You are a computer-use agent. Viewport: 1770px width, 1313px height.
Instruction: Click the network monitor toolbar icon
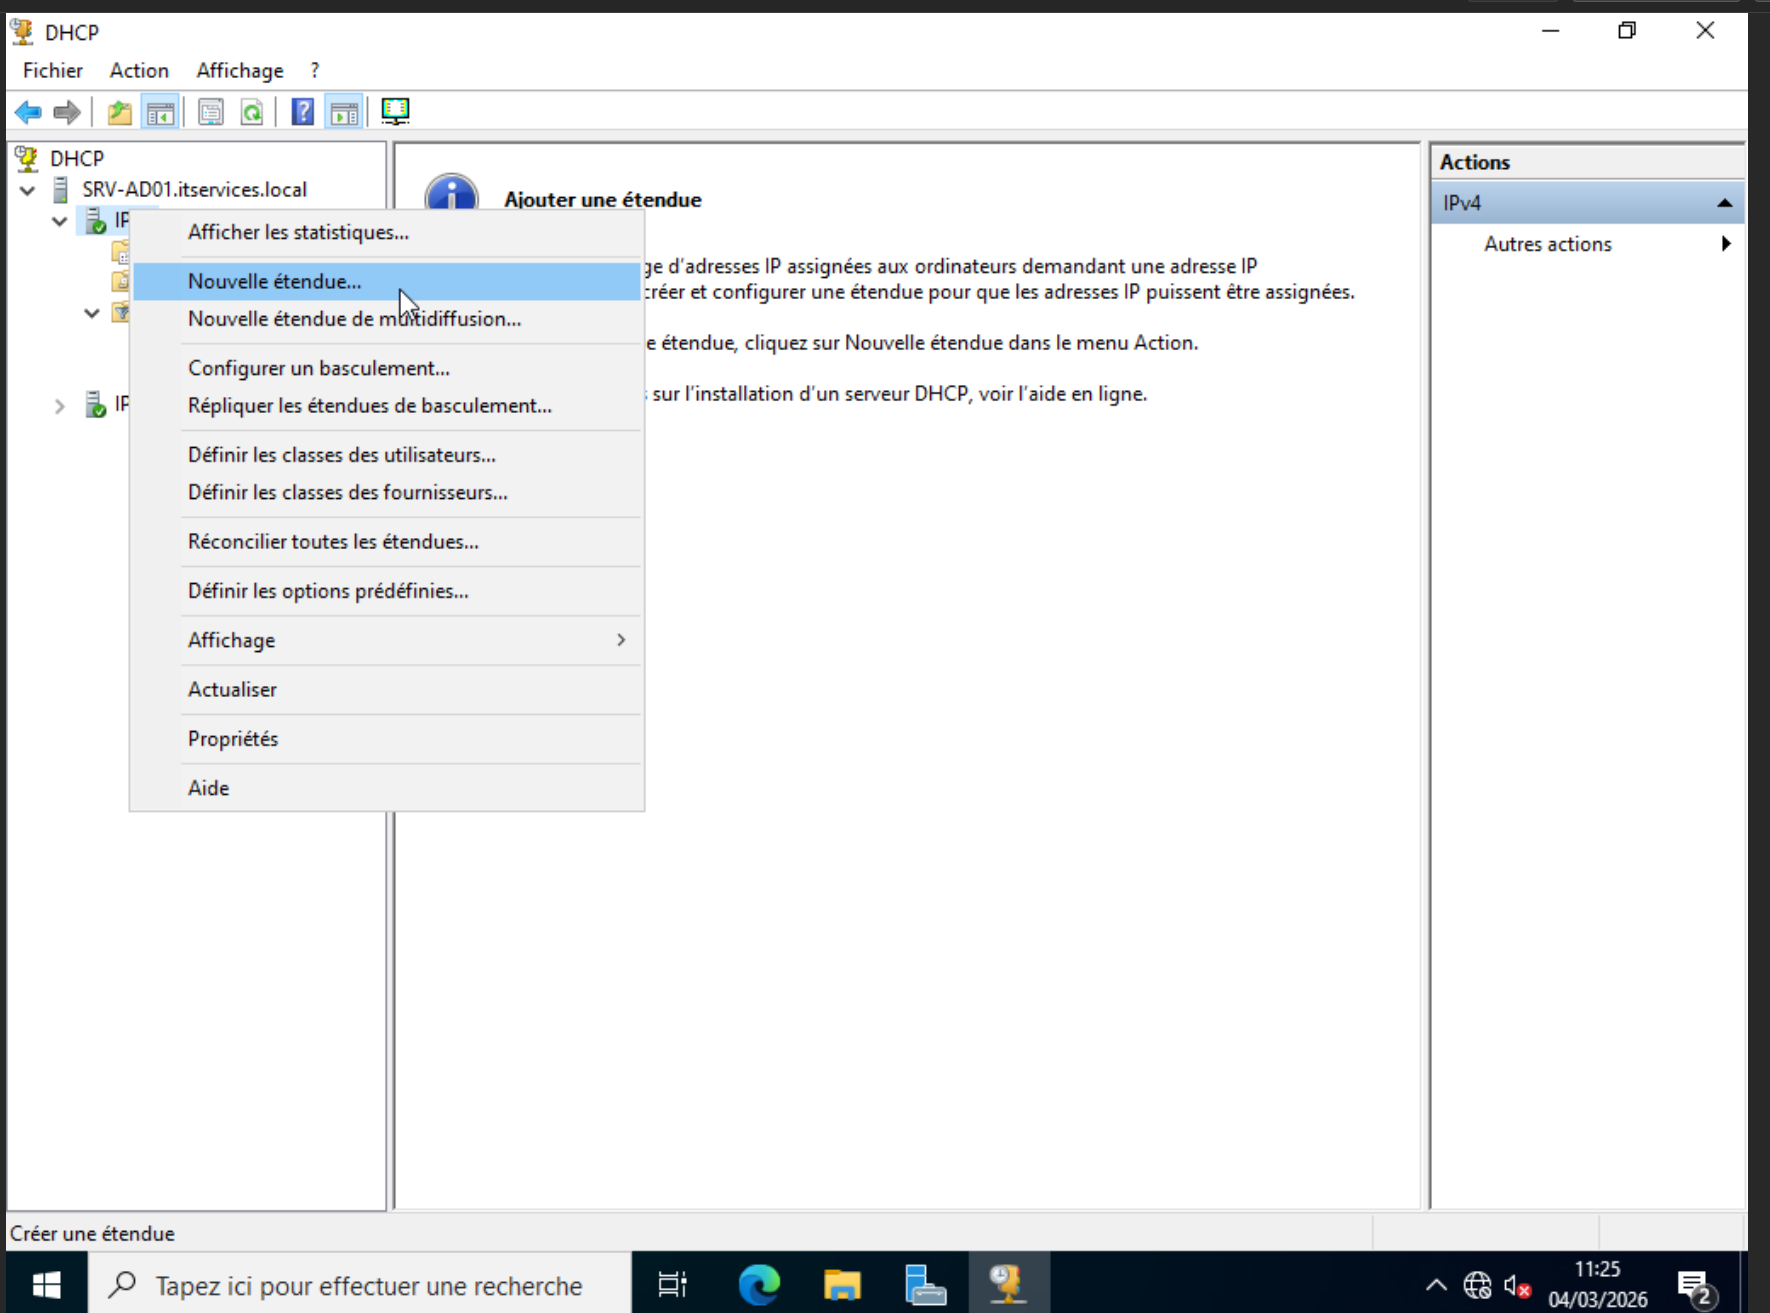click(395, 112)
